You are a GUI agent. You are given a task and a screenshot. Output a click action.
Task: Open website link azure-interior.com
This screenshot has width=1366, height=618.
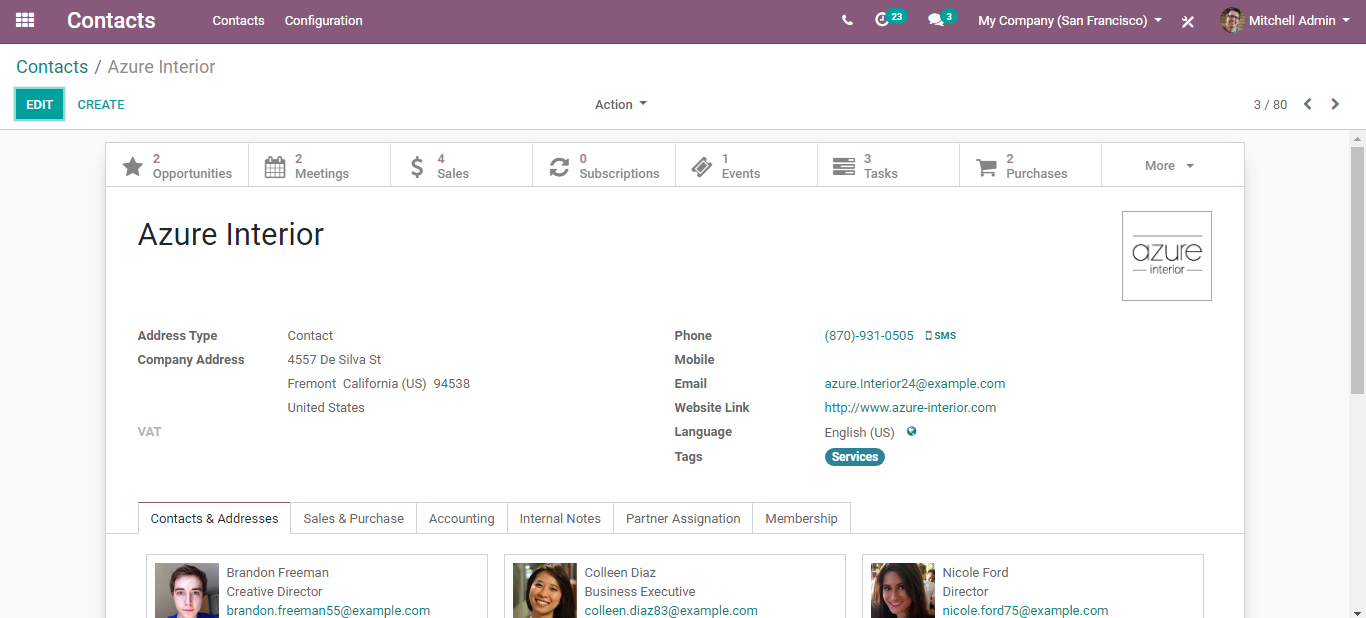910,408
